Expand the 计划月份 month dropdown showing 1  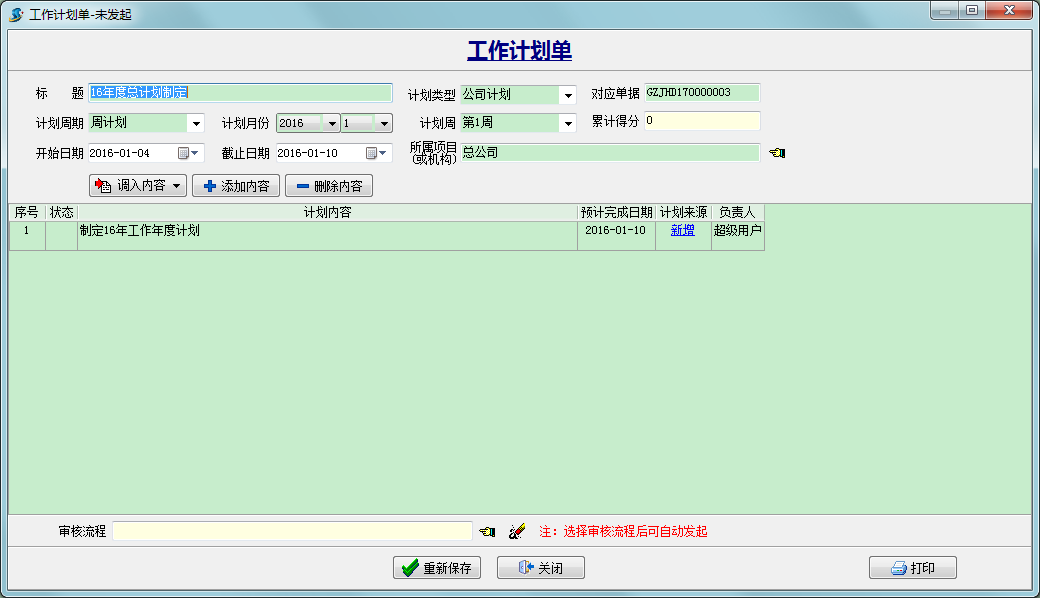[384, 123]
